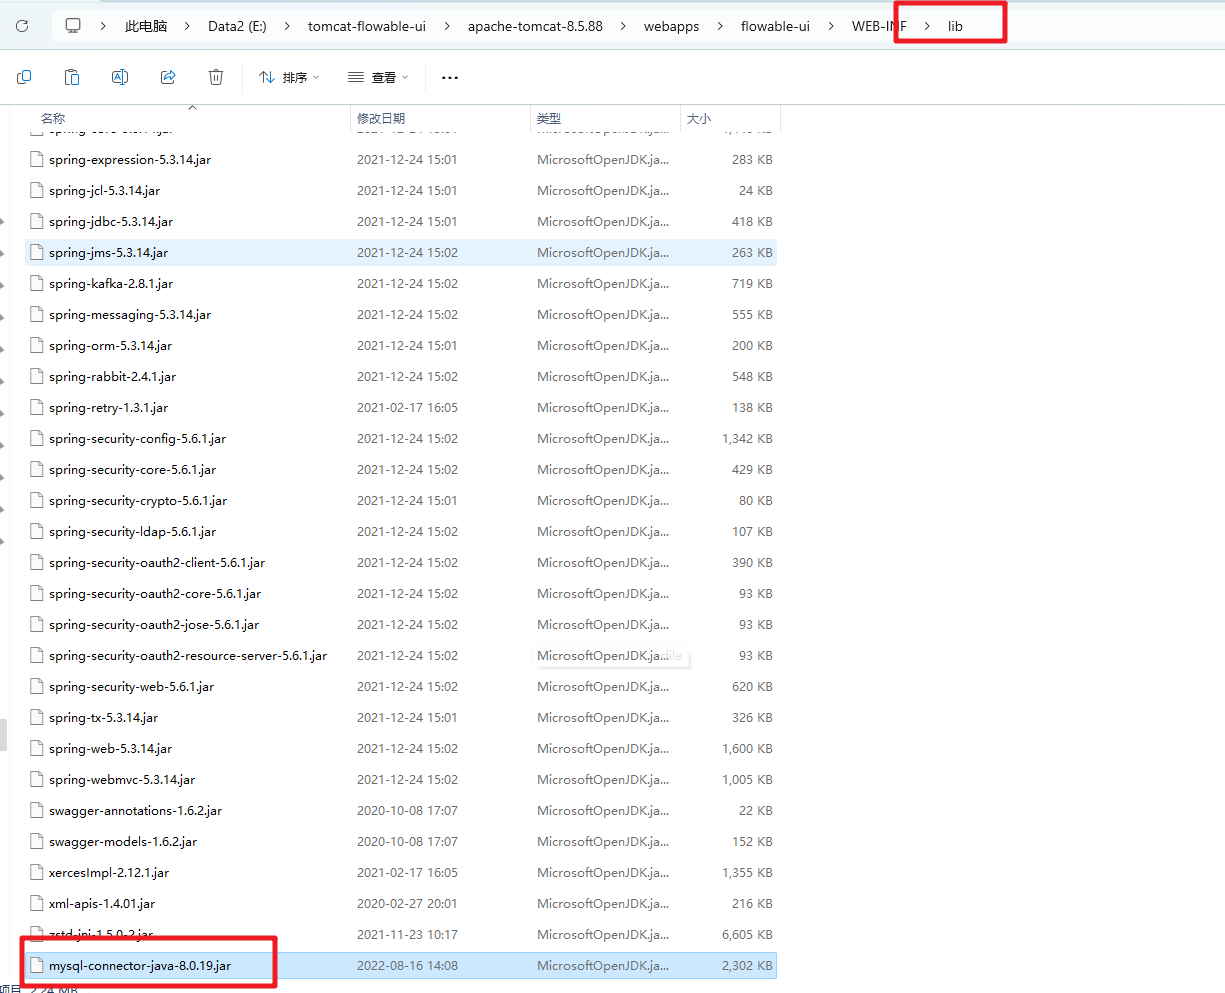Expand the chevron after 此电脑 in the breadcrumb
The width and height of the screenshot is (1225, 993).
click(x=188, y=26)
